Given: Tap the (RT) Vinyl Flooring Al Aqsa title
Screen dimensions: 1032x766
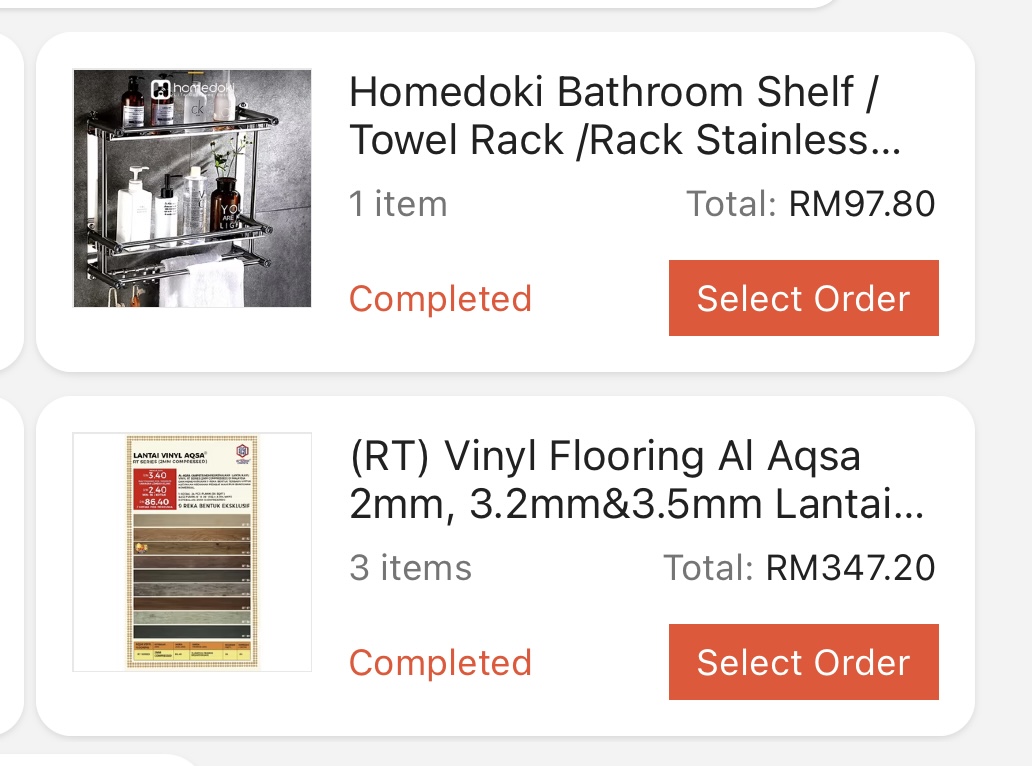Looking at the screenshot, I should pyautogui.click(x=636, y=480).
